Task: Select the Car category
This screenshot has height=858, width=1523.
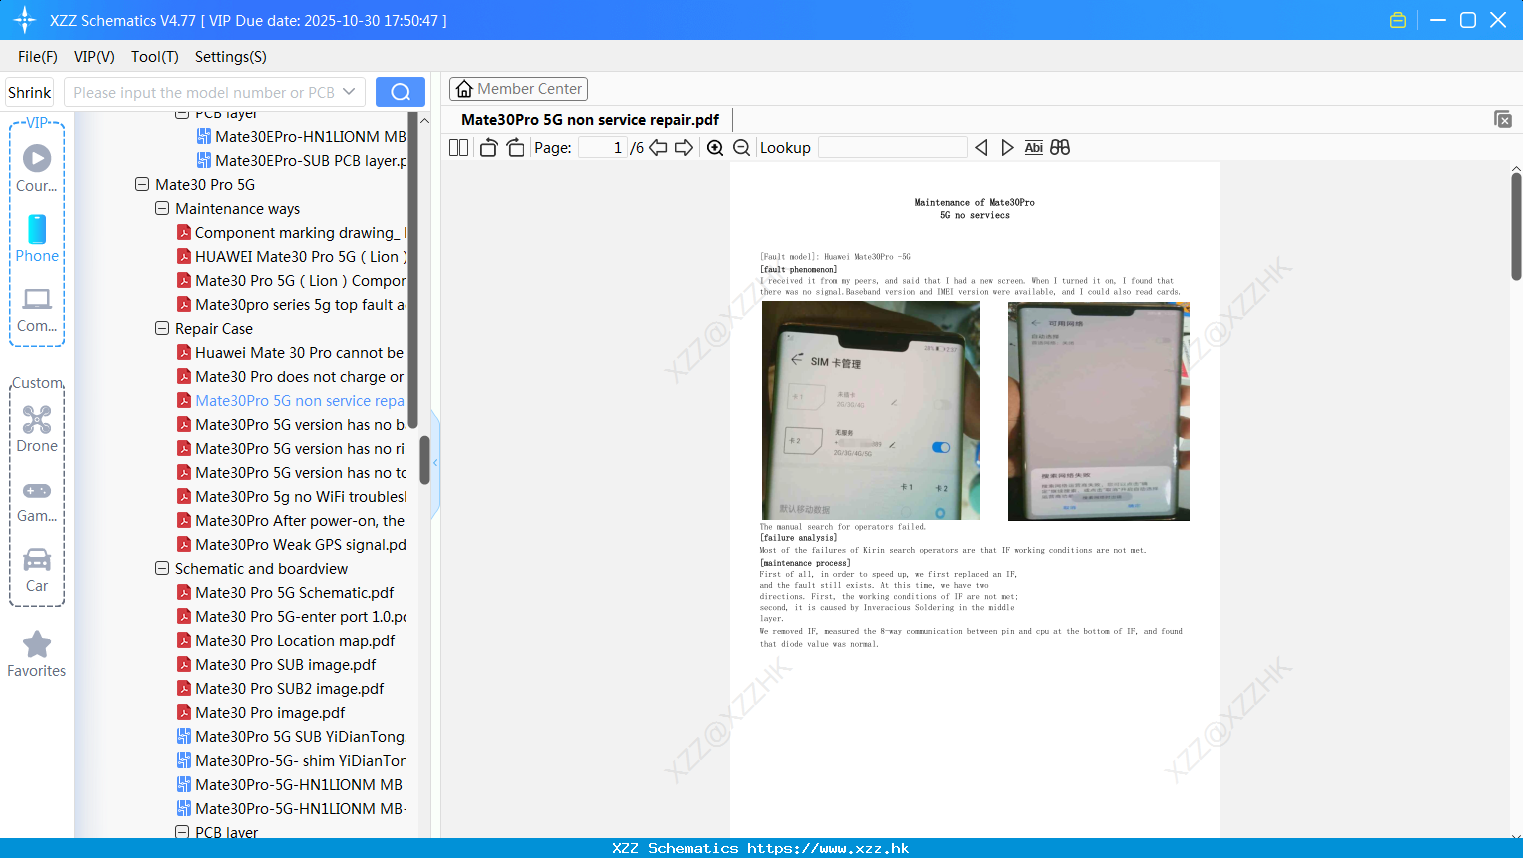Action: (37, 570)
